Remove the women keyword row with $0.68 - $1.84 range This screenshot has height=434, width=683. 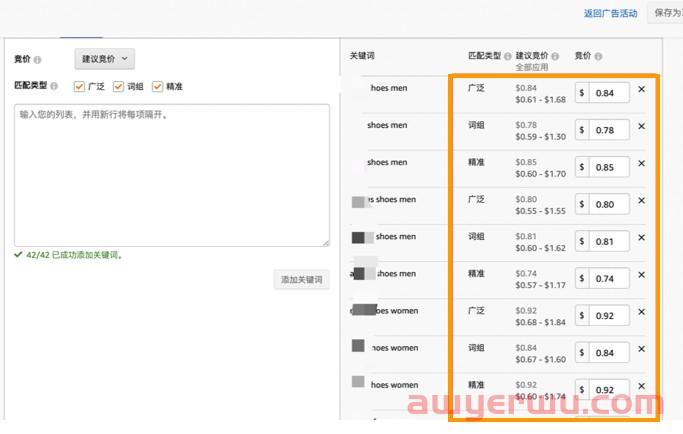[641, 312]
